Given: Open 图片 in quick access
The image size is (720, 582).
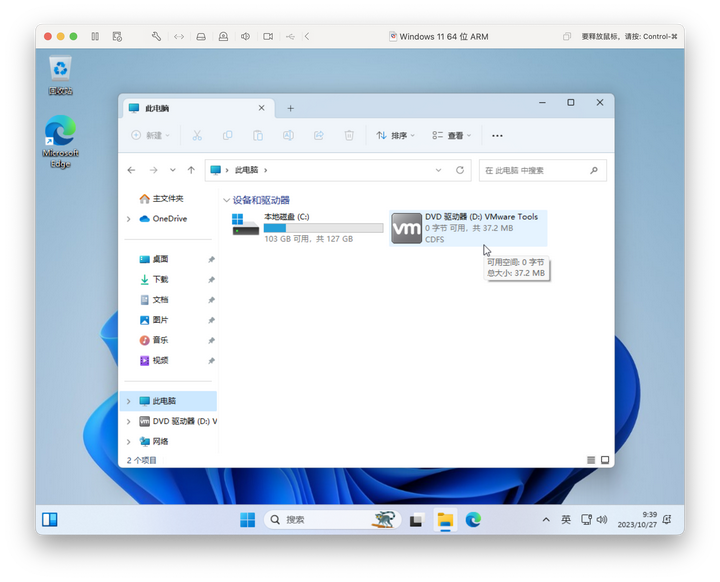Looking at the screenshot, I should [154, 320].
